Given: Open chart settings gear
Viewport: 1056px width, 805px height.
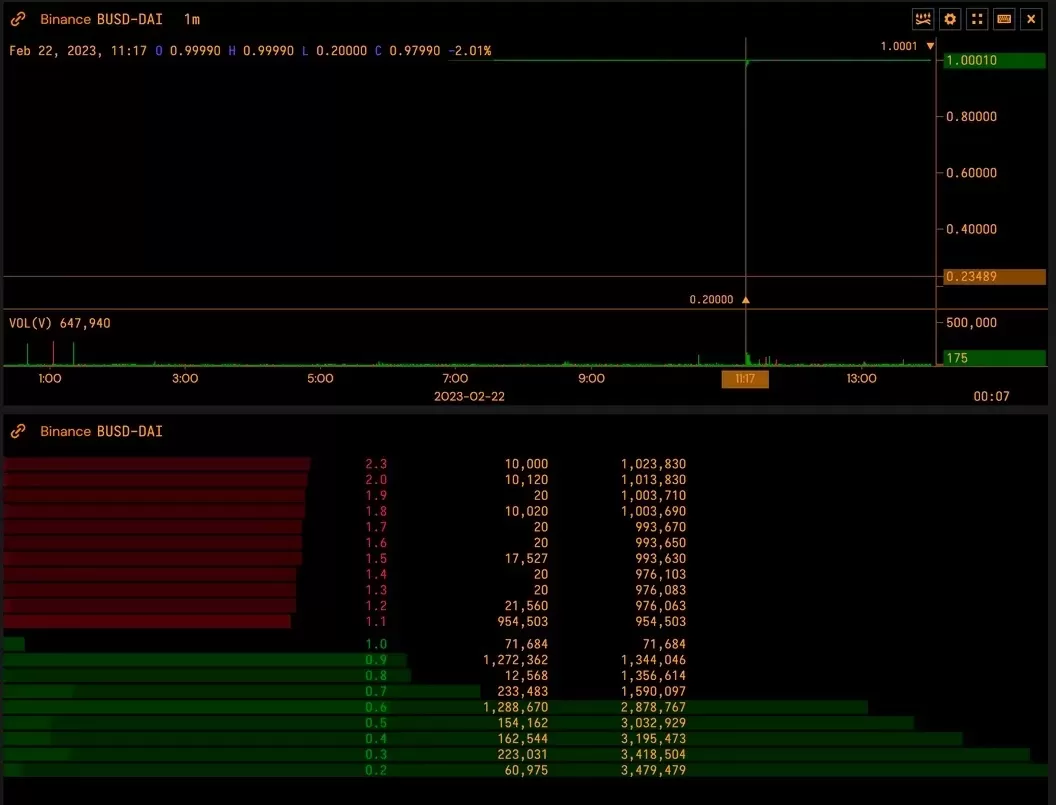Looking at the screenshot, I should click(950, 19).
